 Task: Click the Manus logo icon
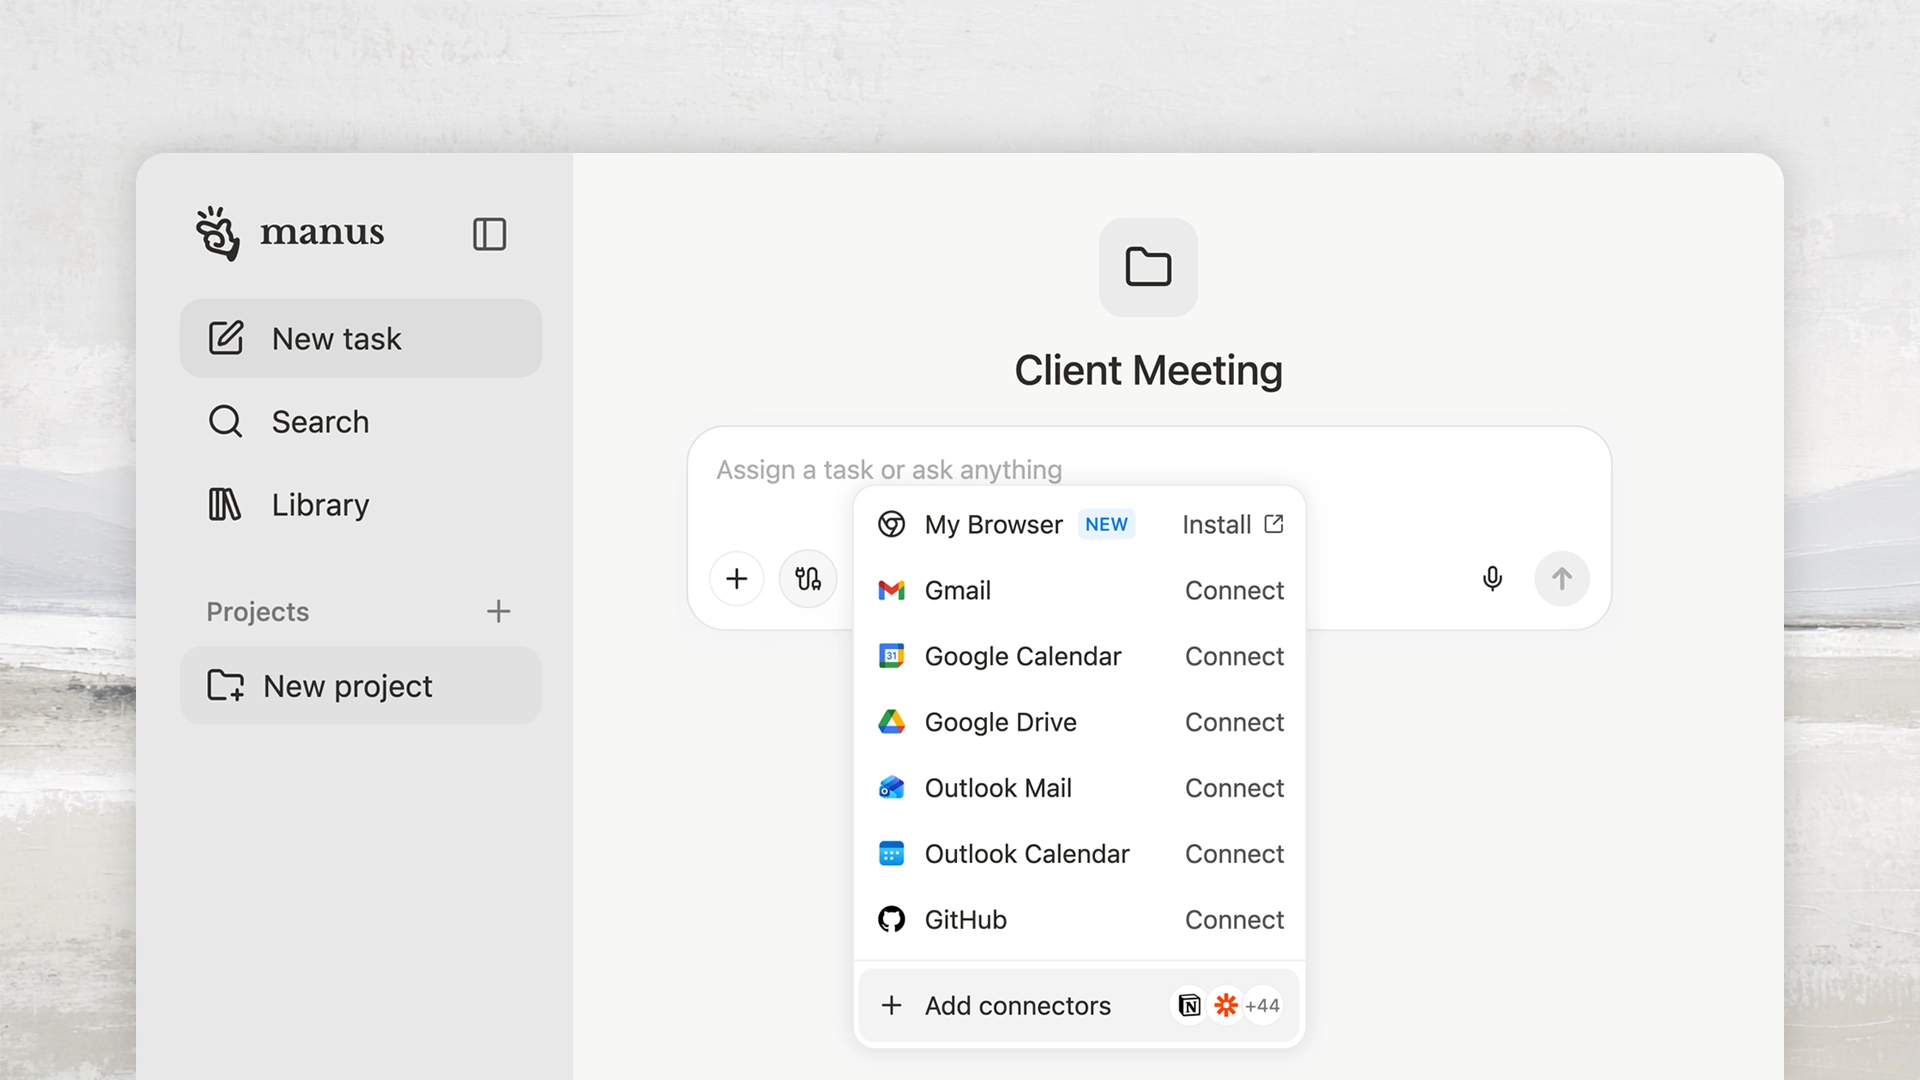point(218,234)
